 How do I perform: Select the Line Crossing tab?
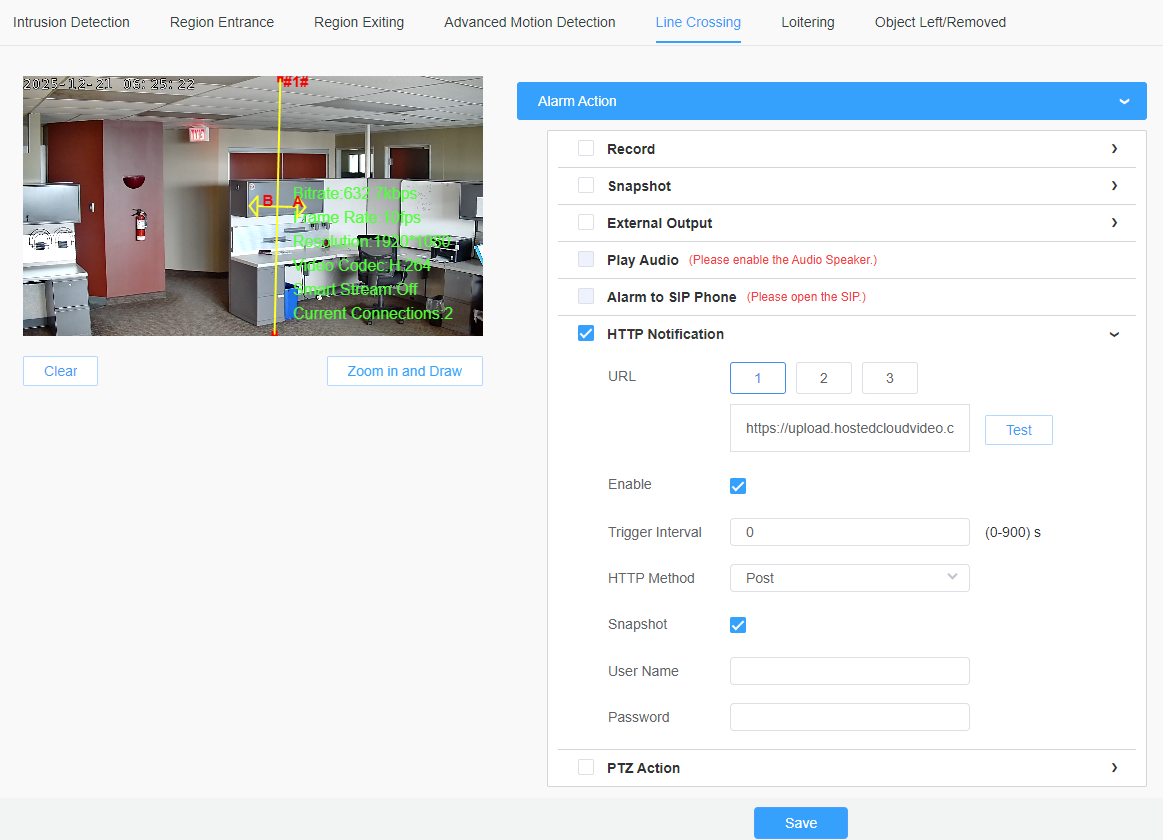coord(698,22)
